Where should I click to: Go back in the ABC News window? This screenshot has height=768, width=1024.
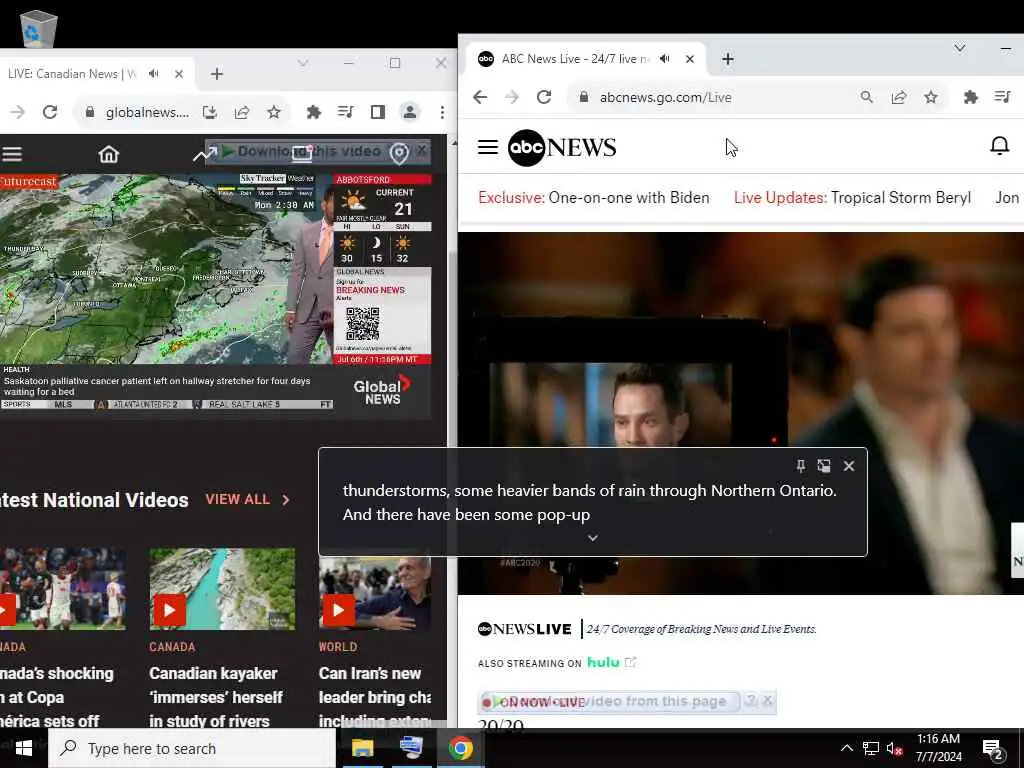[480, 97]
